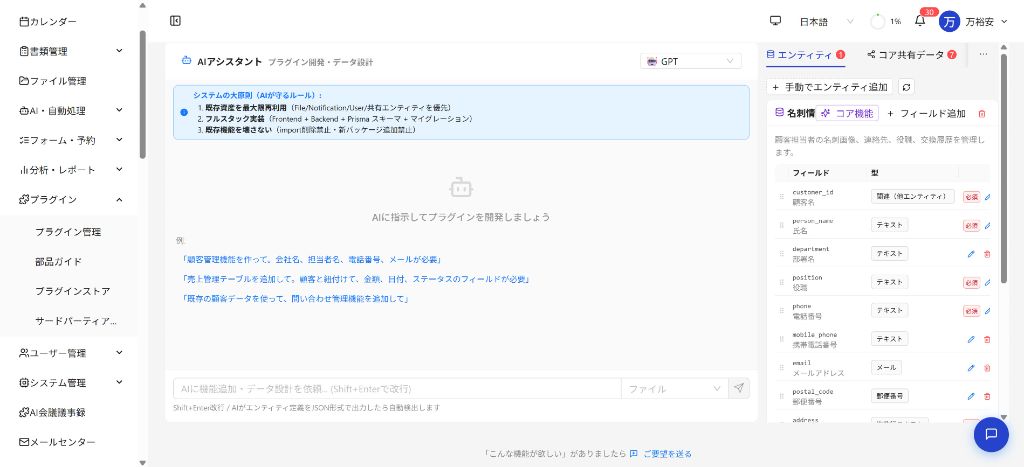This screenshot has height=467, width=1024.
Task: Open AI会議議事録 in the sidebar
Action: (53, 412)
